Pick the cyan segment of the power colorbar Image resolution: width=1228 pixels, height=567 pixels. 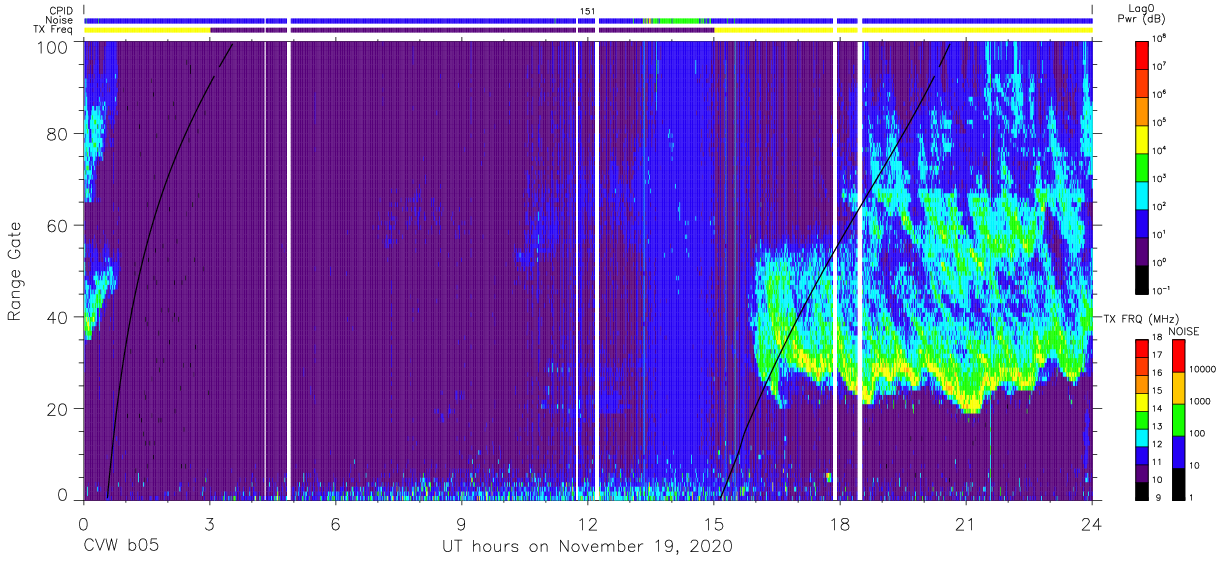tap(1144, 194)
